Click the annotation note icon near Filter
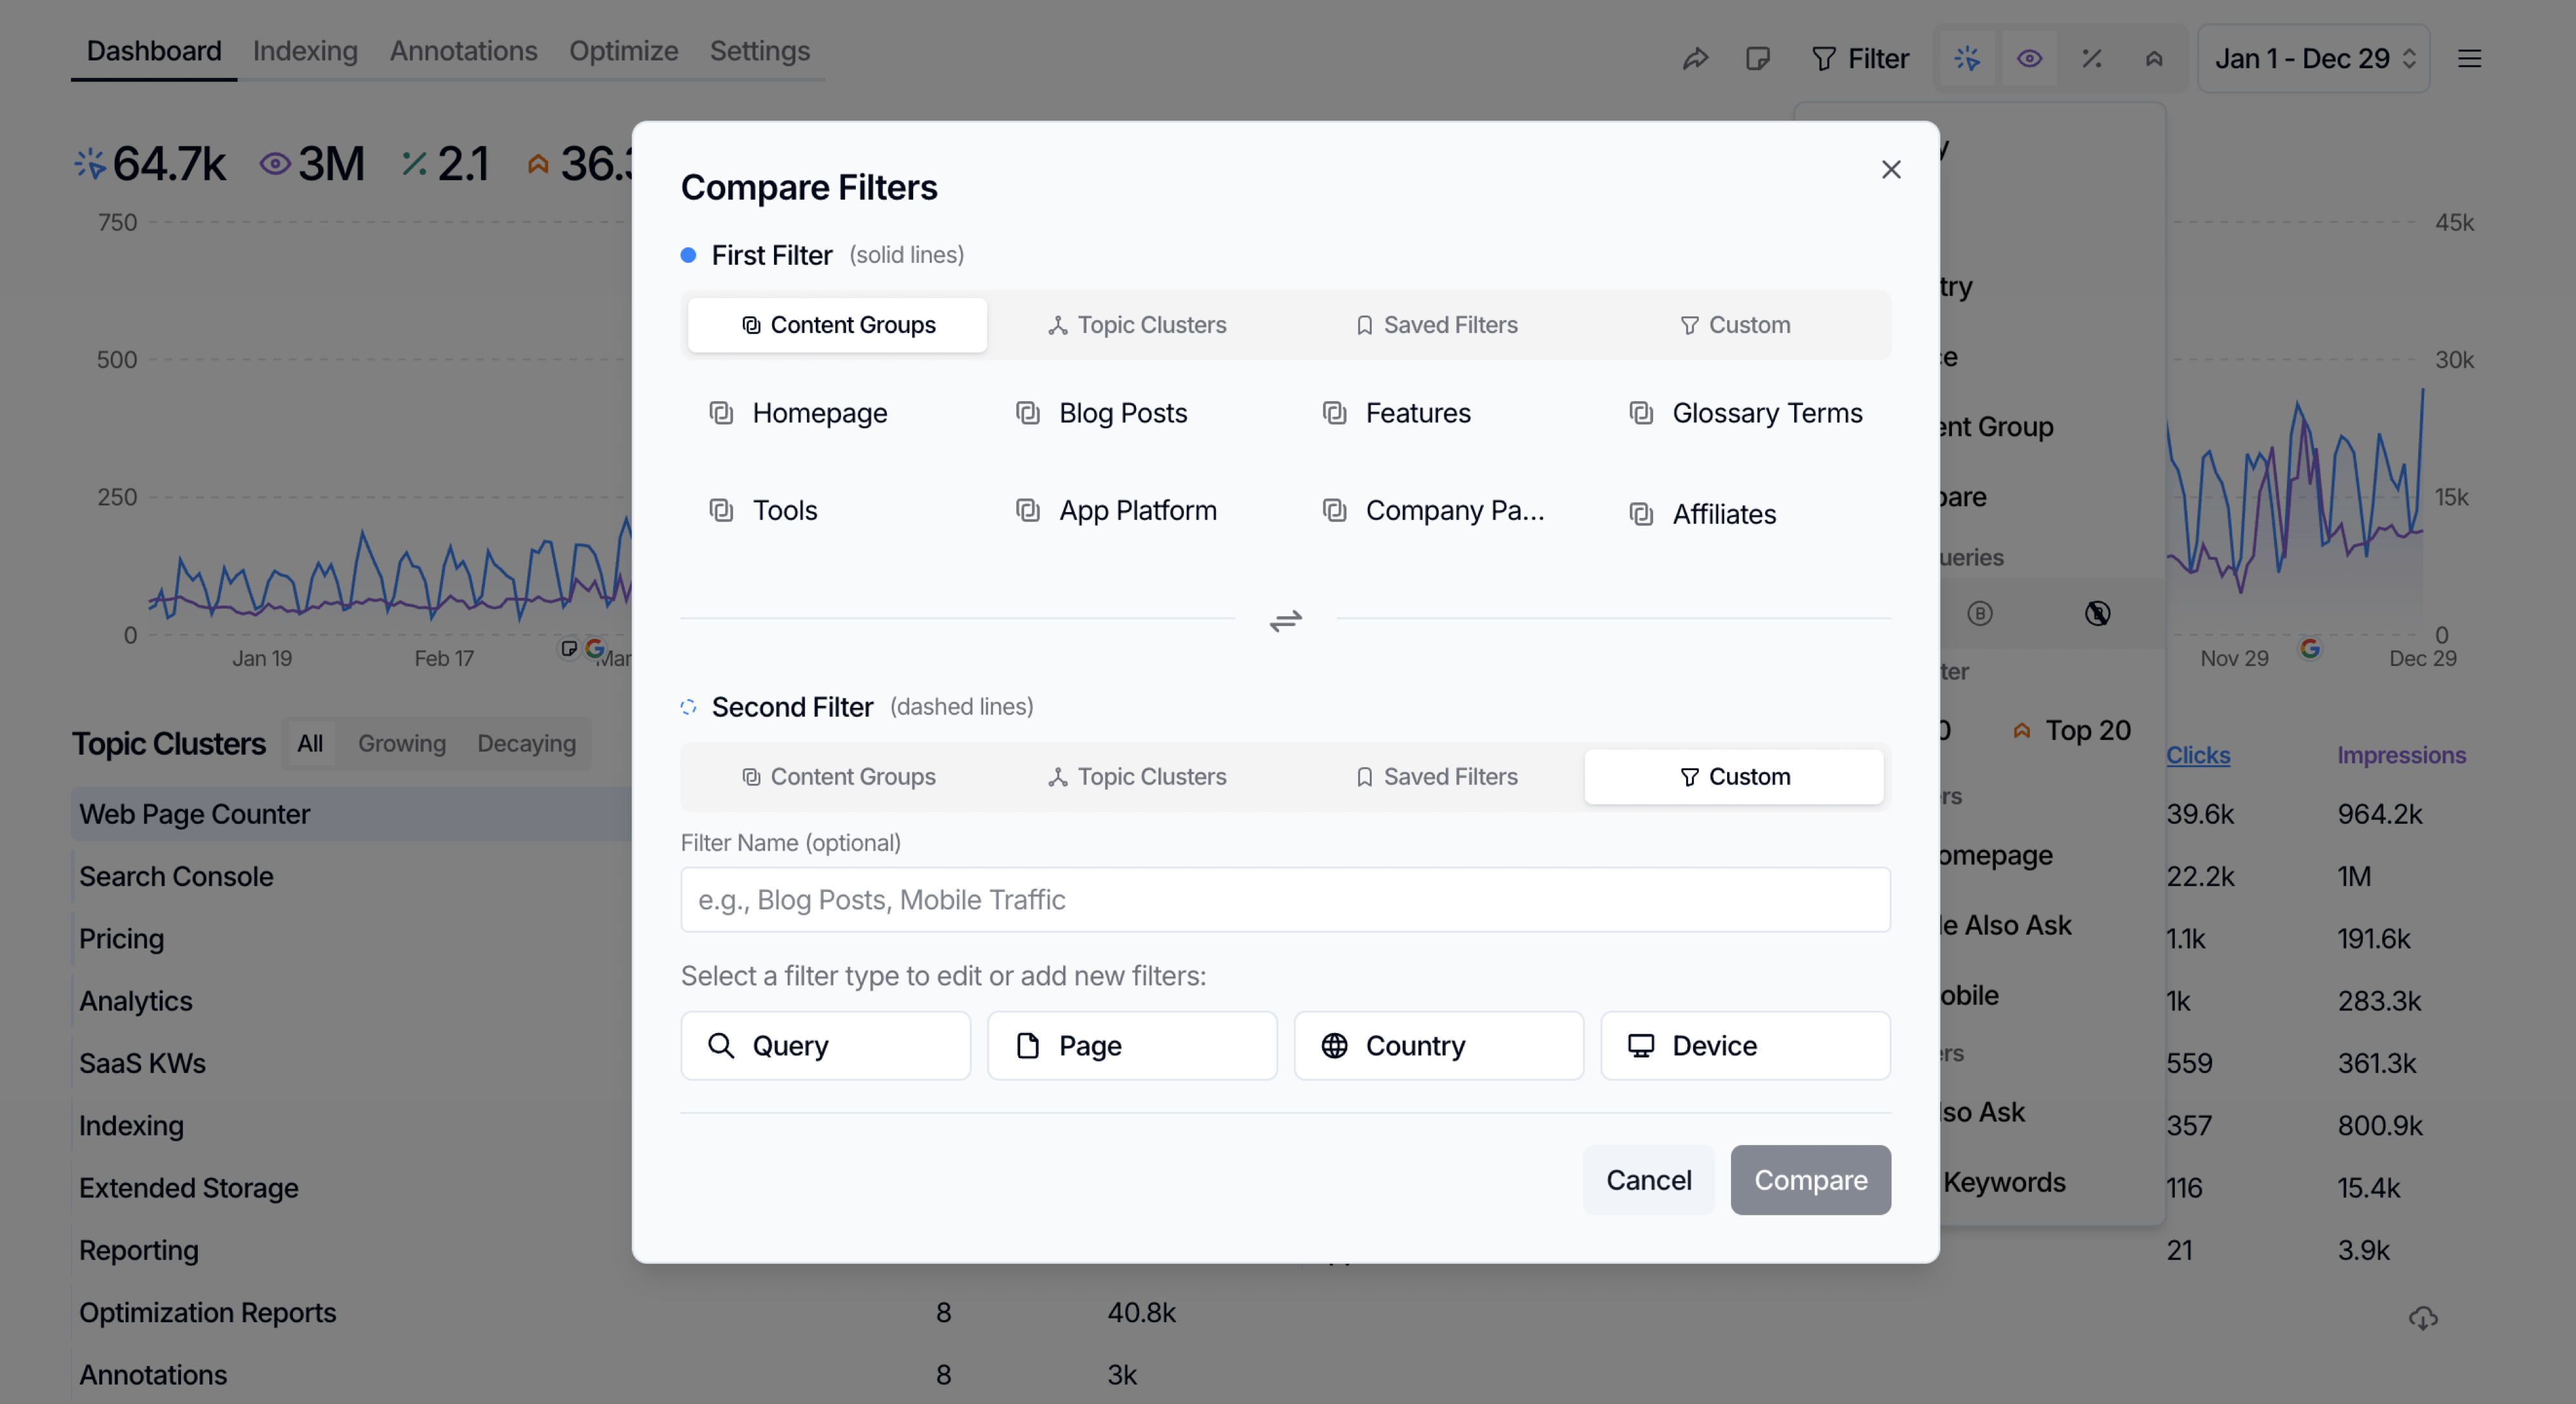 coord(1759,58)
